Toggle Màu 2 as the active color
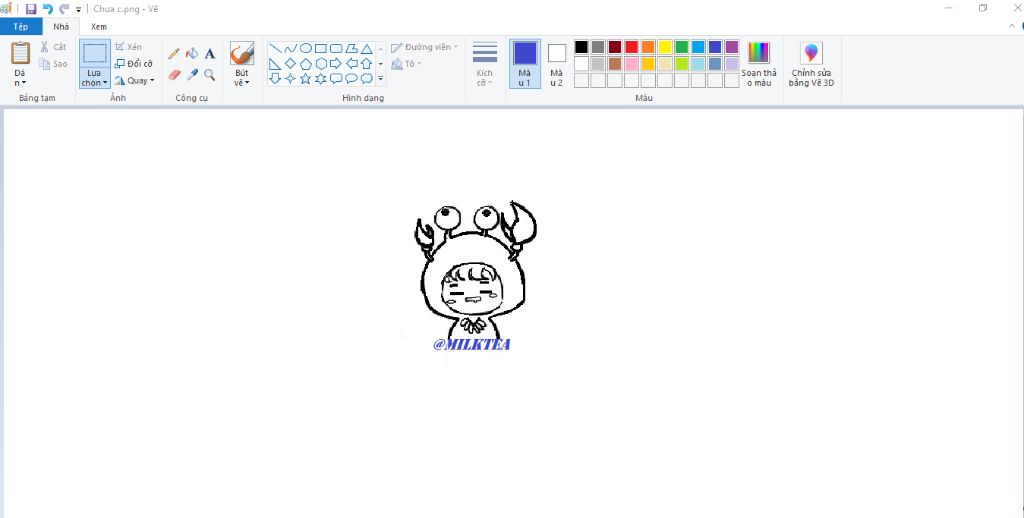1024x518 pixels. pos(556,63)
